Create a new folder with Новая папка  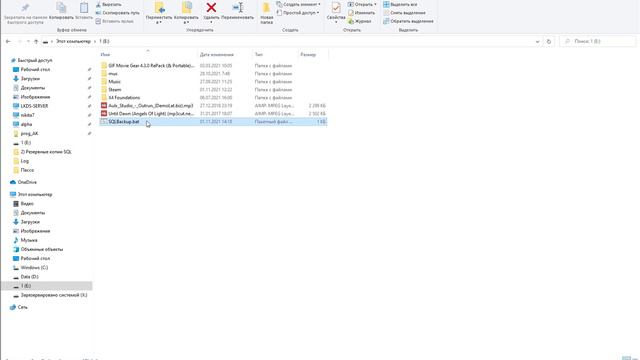267,13
